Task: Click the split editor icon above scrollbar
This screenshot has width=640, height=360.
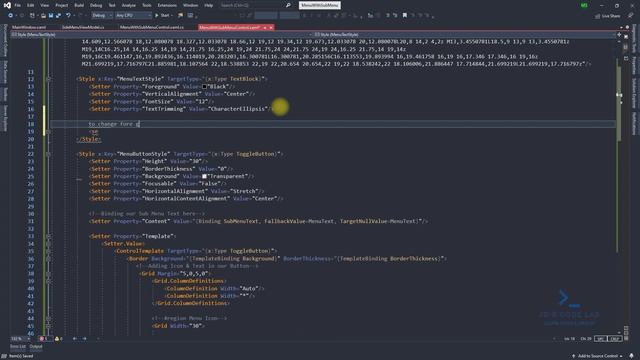Action: tap(619, 35)
